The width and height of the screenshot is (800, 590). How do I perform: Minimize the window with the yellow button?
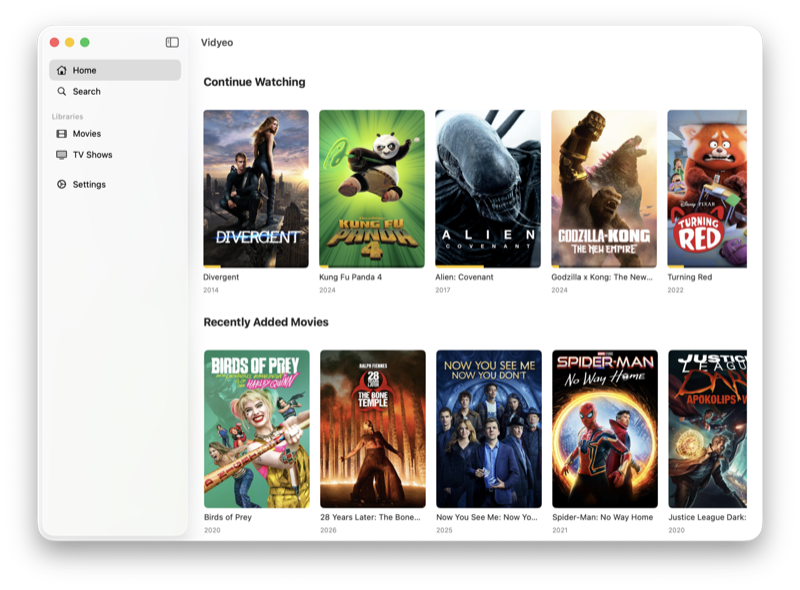click(70, 42)
